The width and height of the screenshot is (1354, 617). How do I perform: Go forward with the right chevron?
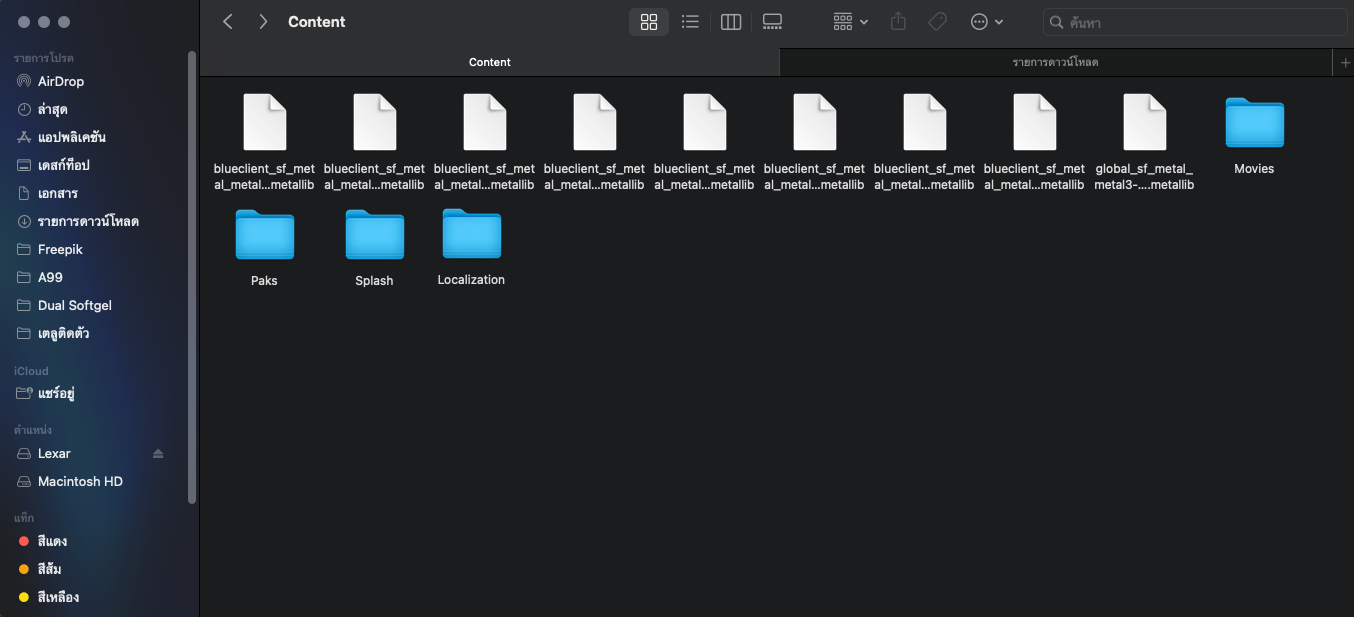coord(263,22)
